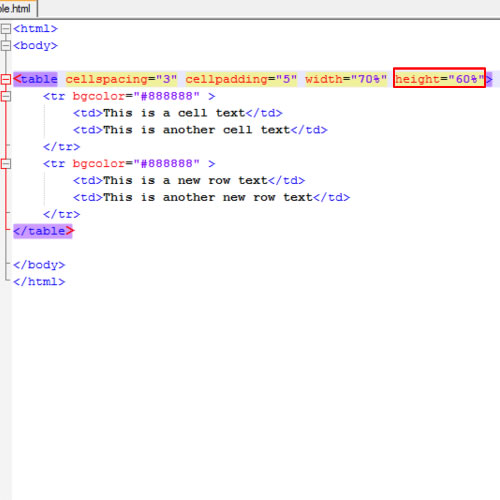
Task: Click the closing </body> tag
Action: [x=39, y=265]
